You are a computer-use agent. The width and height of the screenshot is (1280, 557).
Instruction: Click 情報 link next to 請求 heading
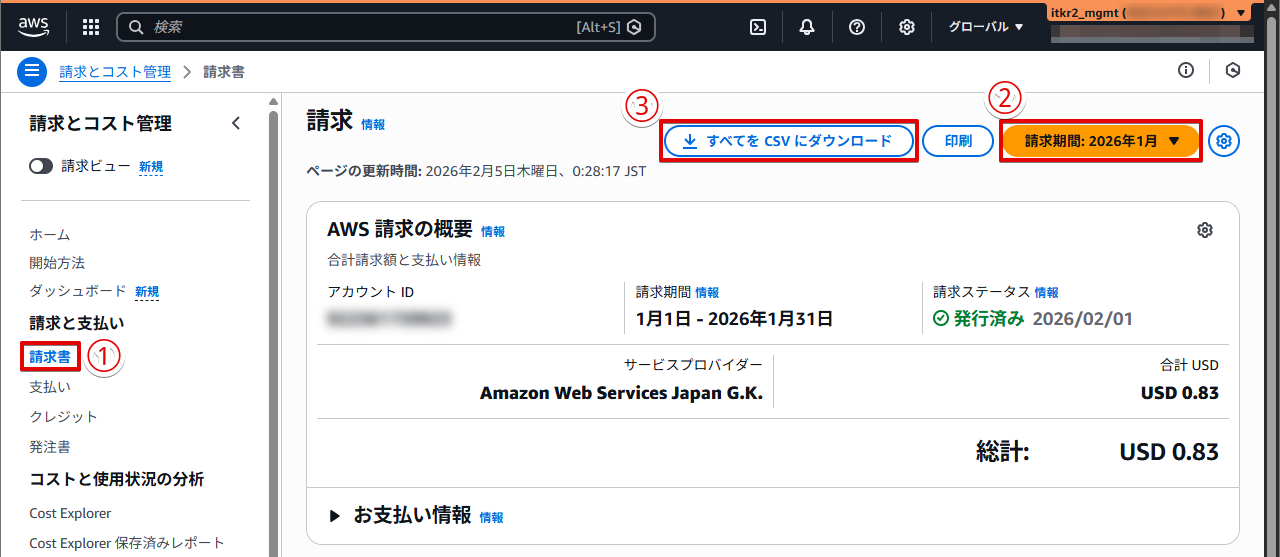[x=373, y=125]
